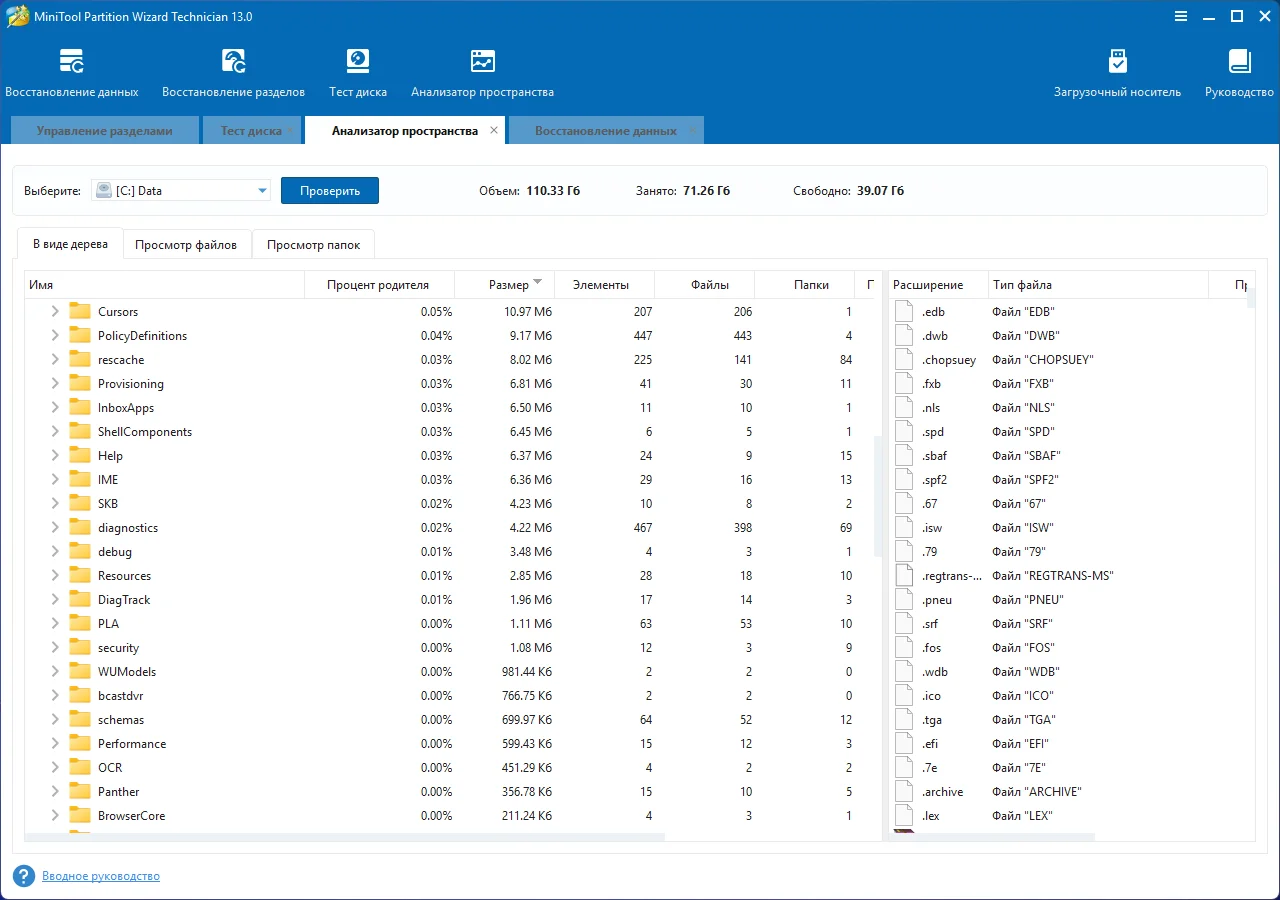This screenshot has height=900, width=1280.
Task: Open the Руководство book icon
Action: click(x=1239, y=62)
